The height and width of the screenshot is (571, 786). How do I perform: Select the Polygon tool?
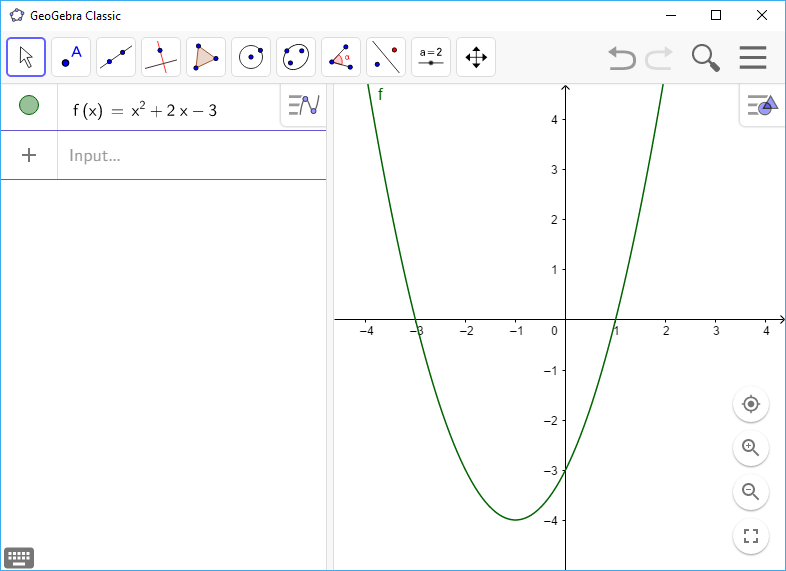[206, 57]
